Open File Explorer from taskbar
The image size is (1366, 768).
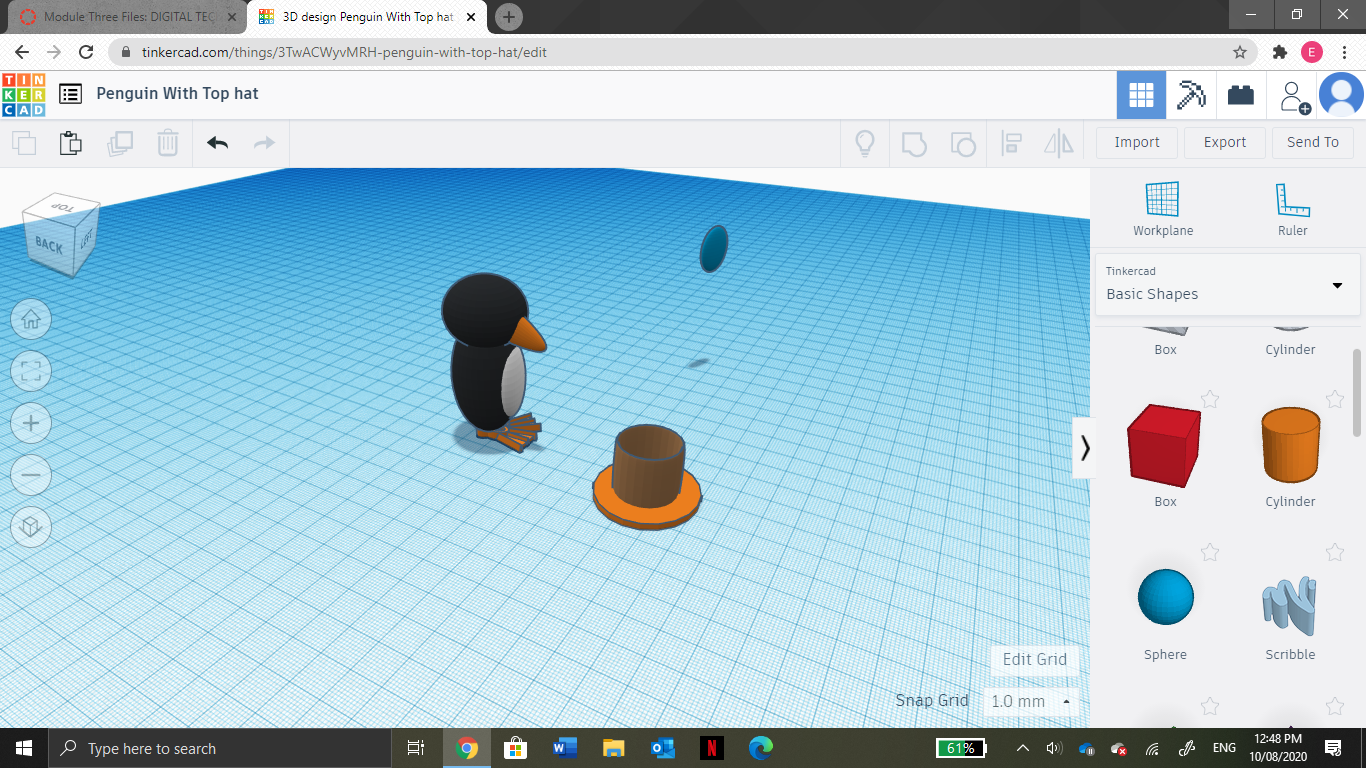tap(613, 748)
